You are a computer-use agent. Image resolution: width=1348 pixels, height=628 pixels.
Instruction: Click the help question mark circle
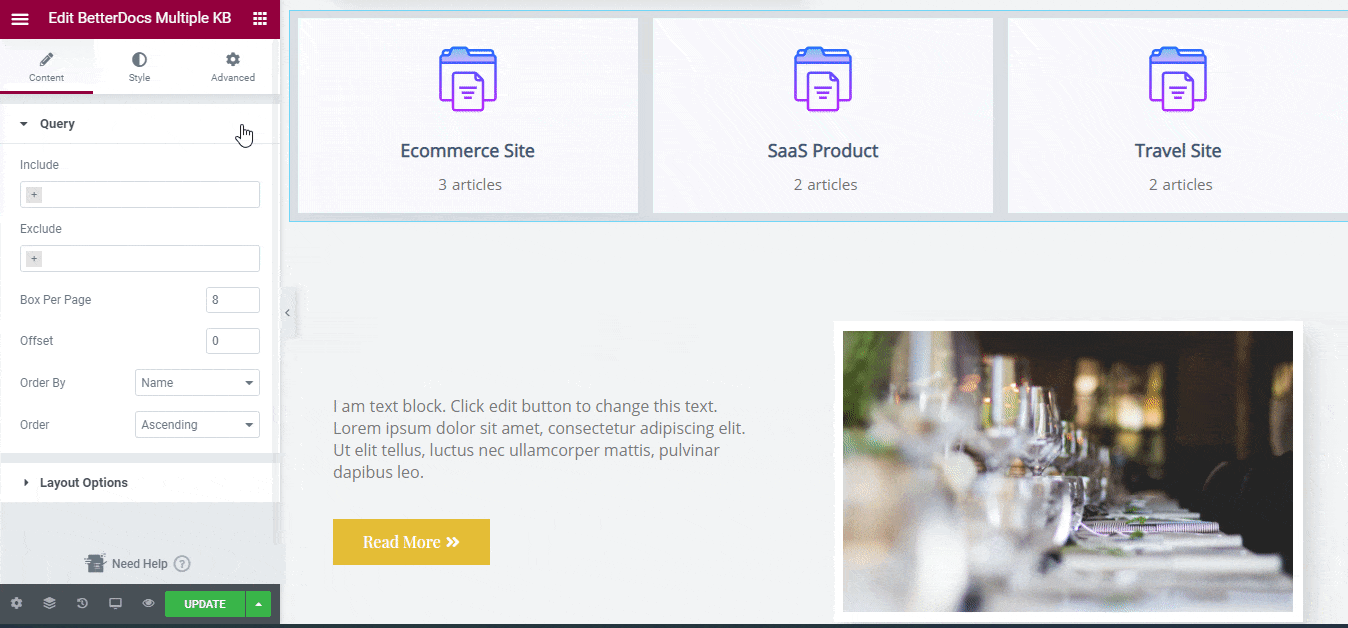182,563
